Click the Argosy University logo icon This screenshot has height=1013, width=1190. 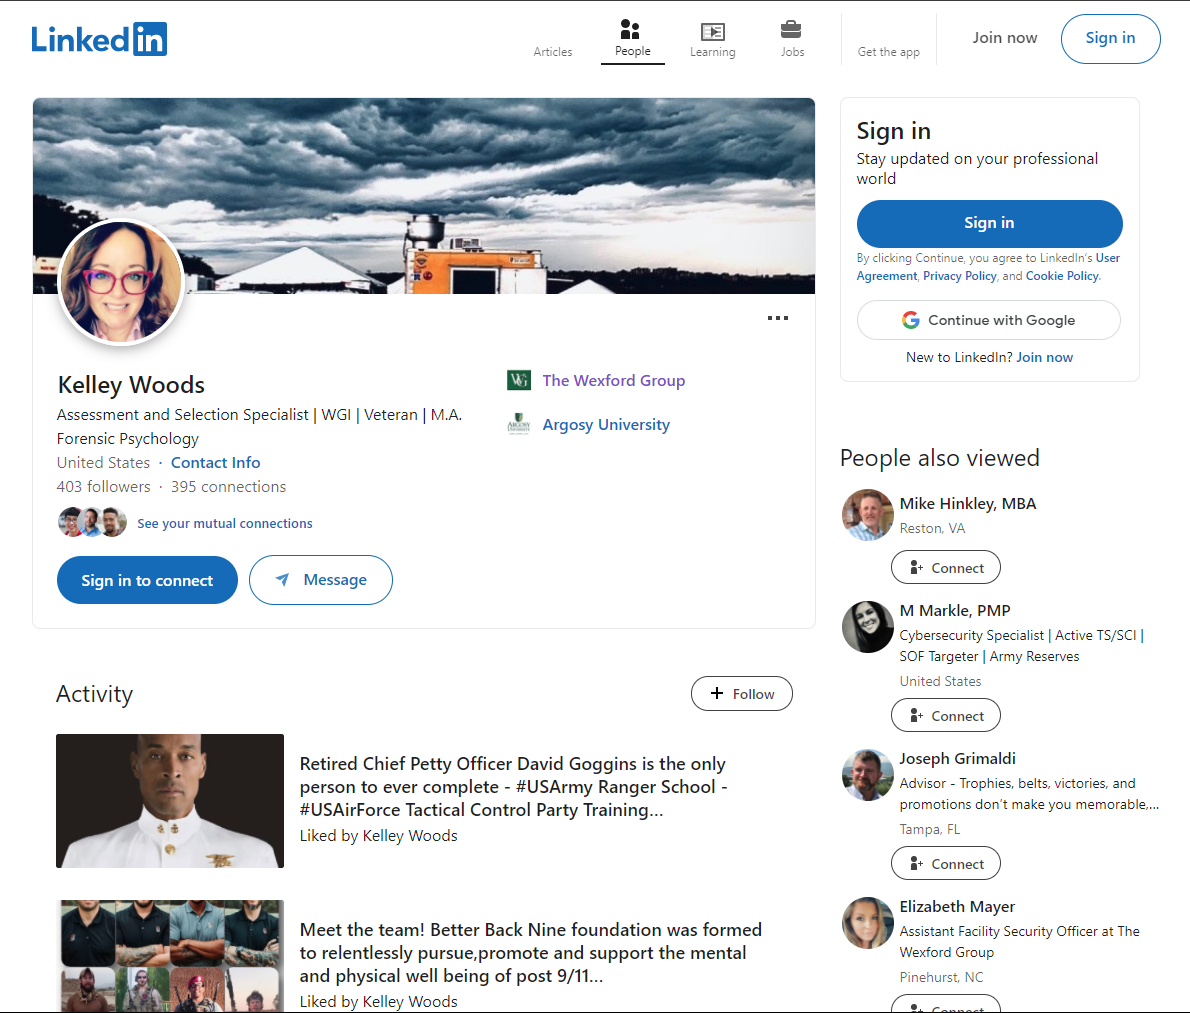click(x=518, y=423)
